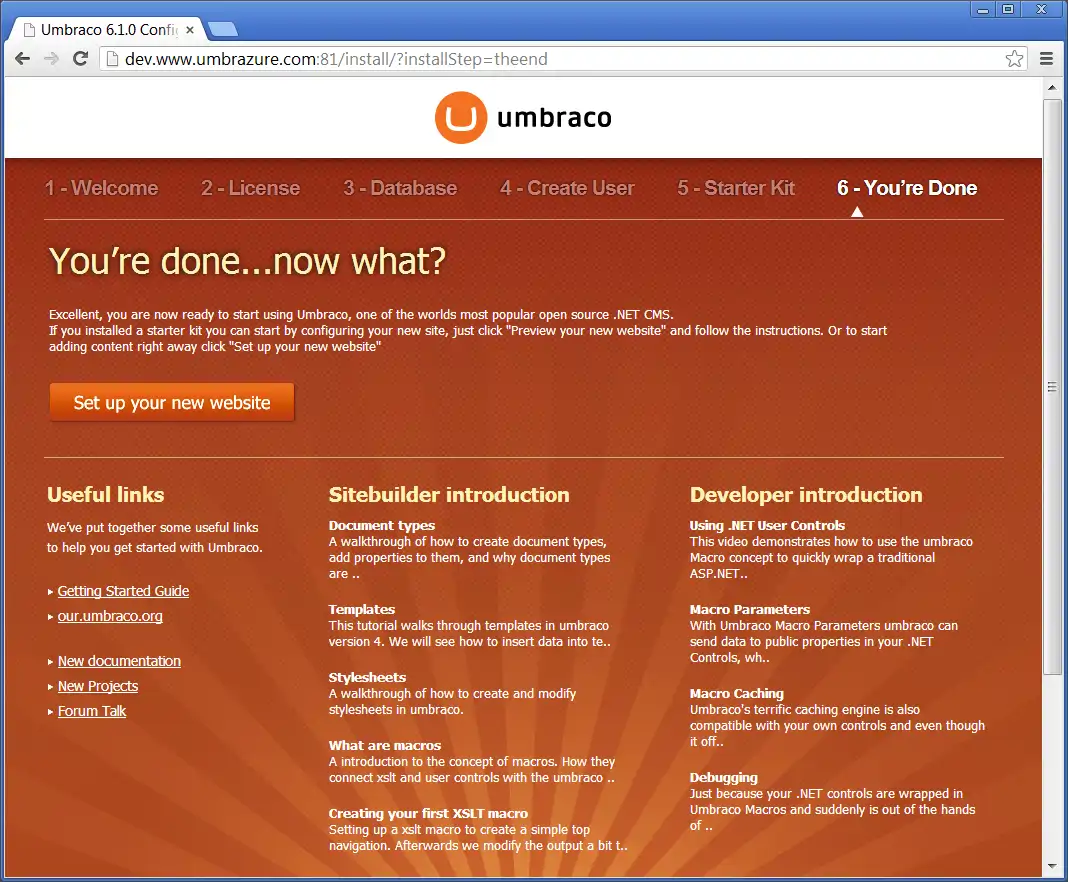Open a new browser tab
Viewport: 1068px width, 882px height.
pos(223,29)
